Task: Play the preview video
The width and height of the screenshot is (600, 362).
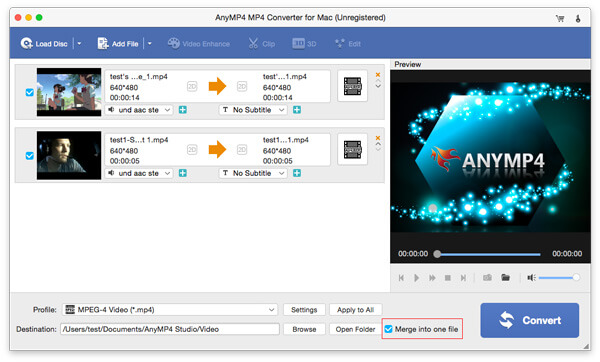Action: click(x=416, y=278)
